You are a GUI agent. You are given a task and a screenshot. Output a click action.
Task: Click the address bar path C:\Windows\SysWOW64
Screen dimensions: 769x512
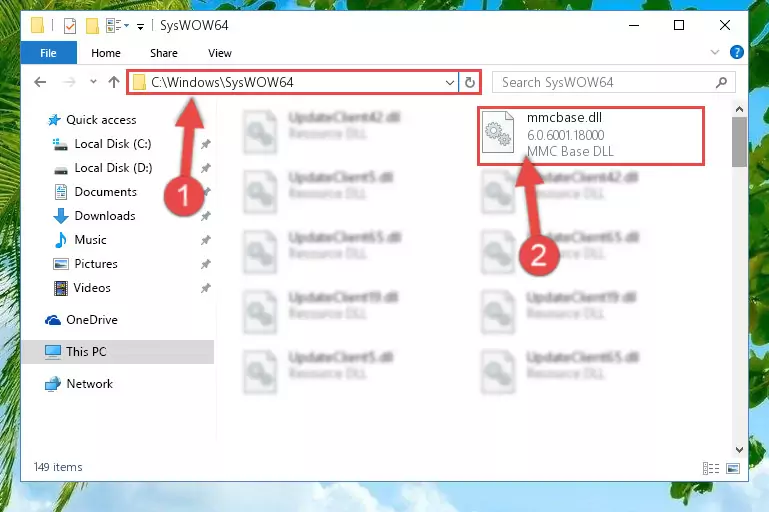(222, 82)
